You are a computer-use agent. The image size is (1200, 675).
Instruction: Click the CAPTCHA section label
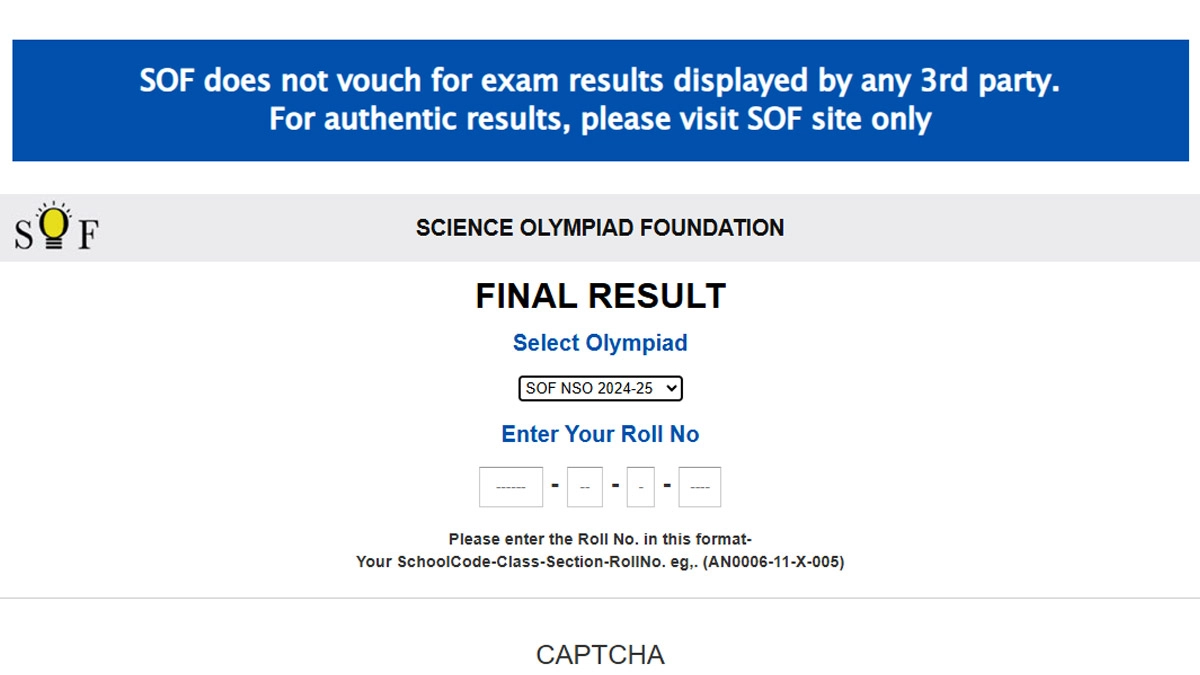pos(600,655)
